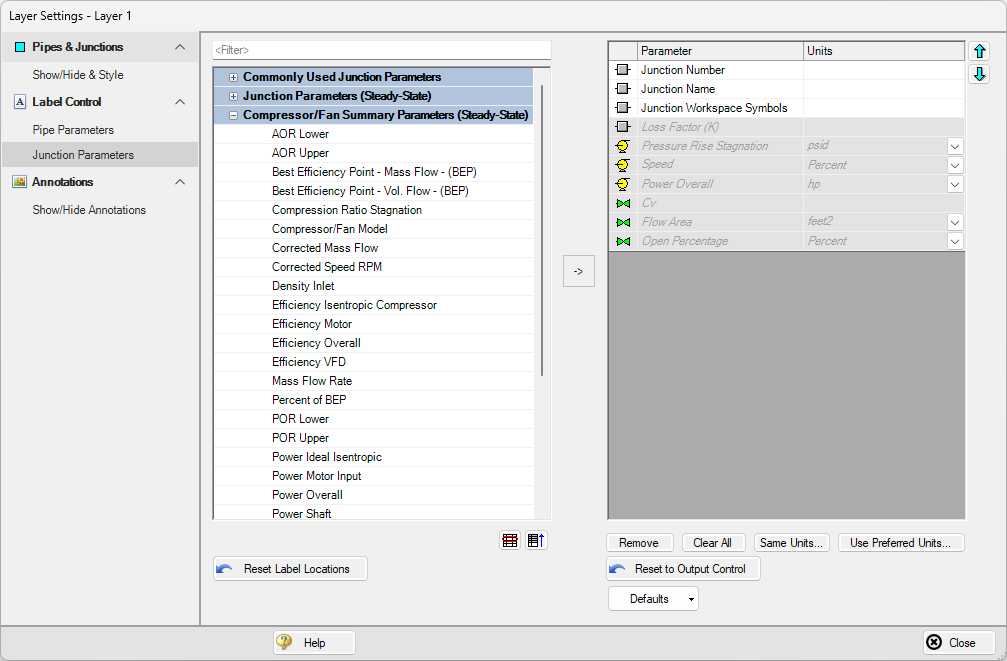
Task: Open units dropdown for Open Percentage
Action: (955, 242)
